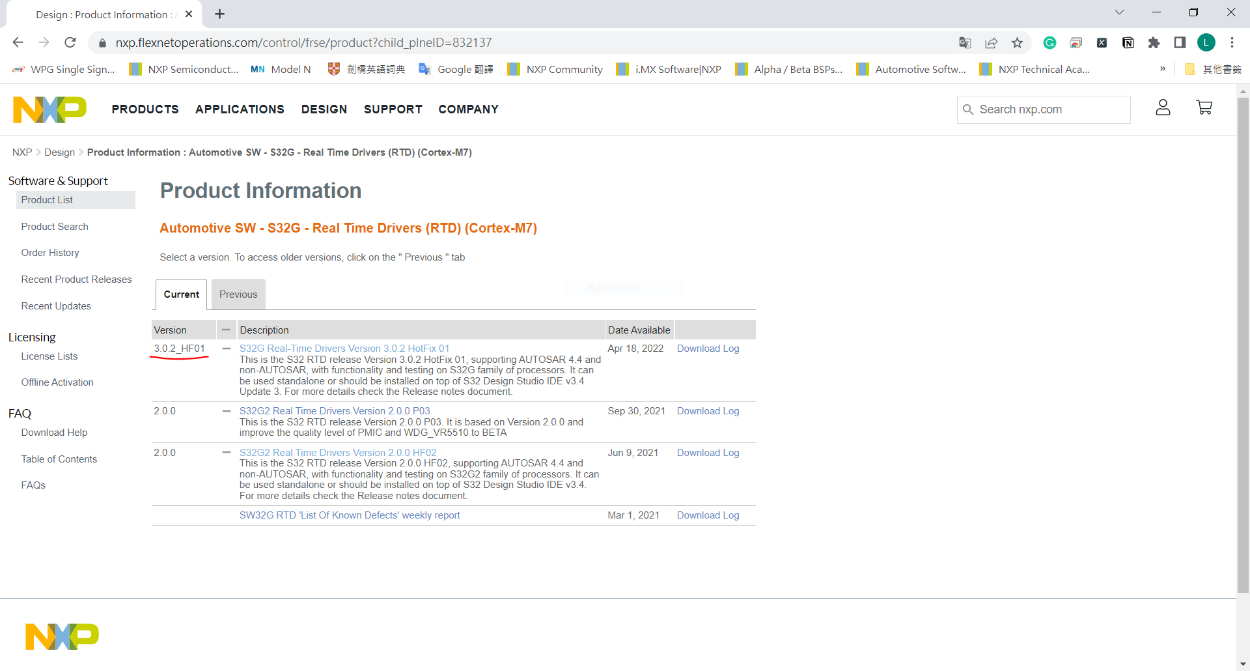Screen dimensions: 1250x671
Task: Open WPG Single Sign bookmark
Action: pyautogui.click(x=63, y=69)
